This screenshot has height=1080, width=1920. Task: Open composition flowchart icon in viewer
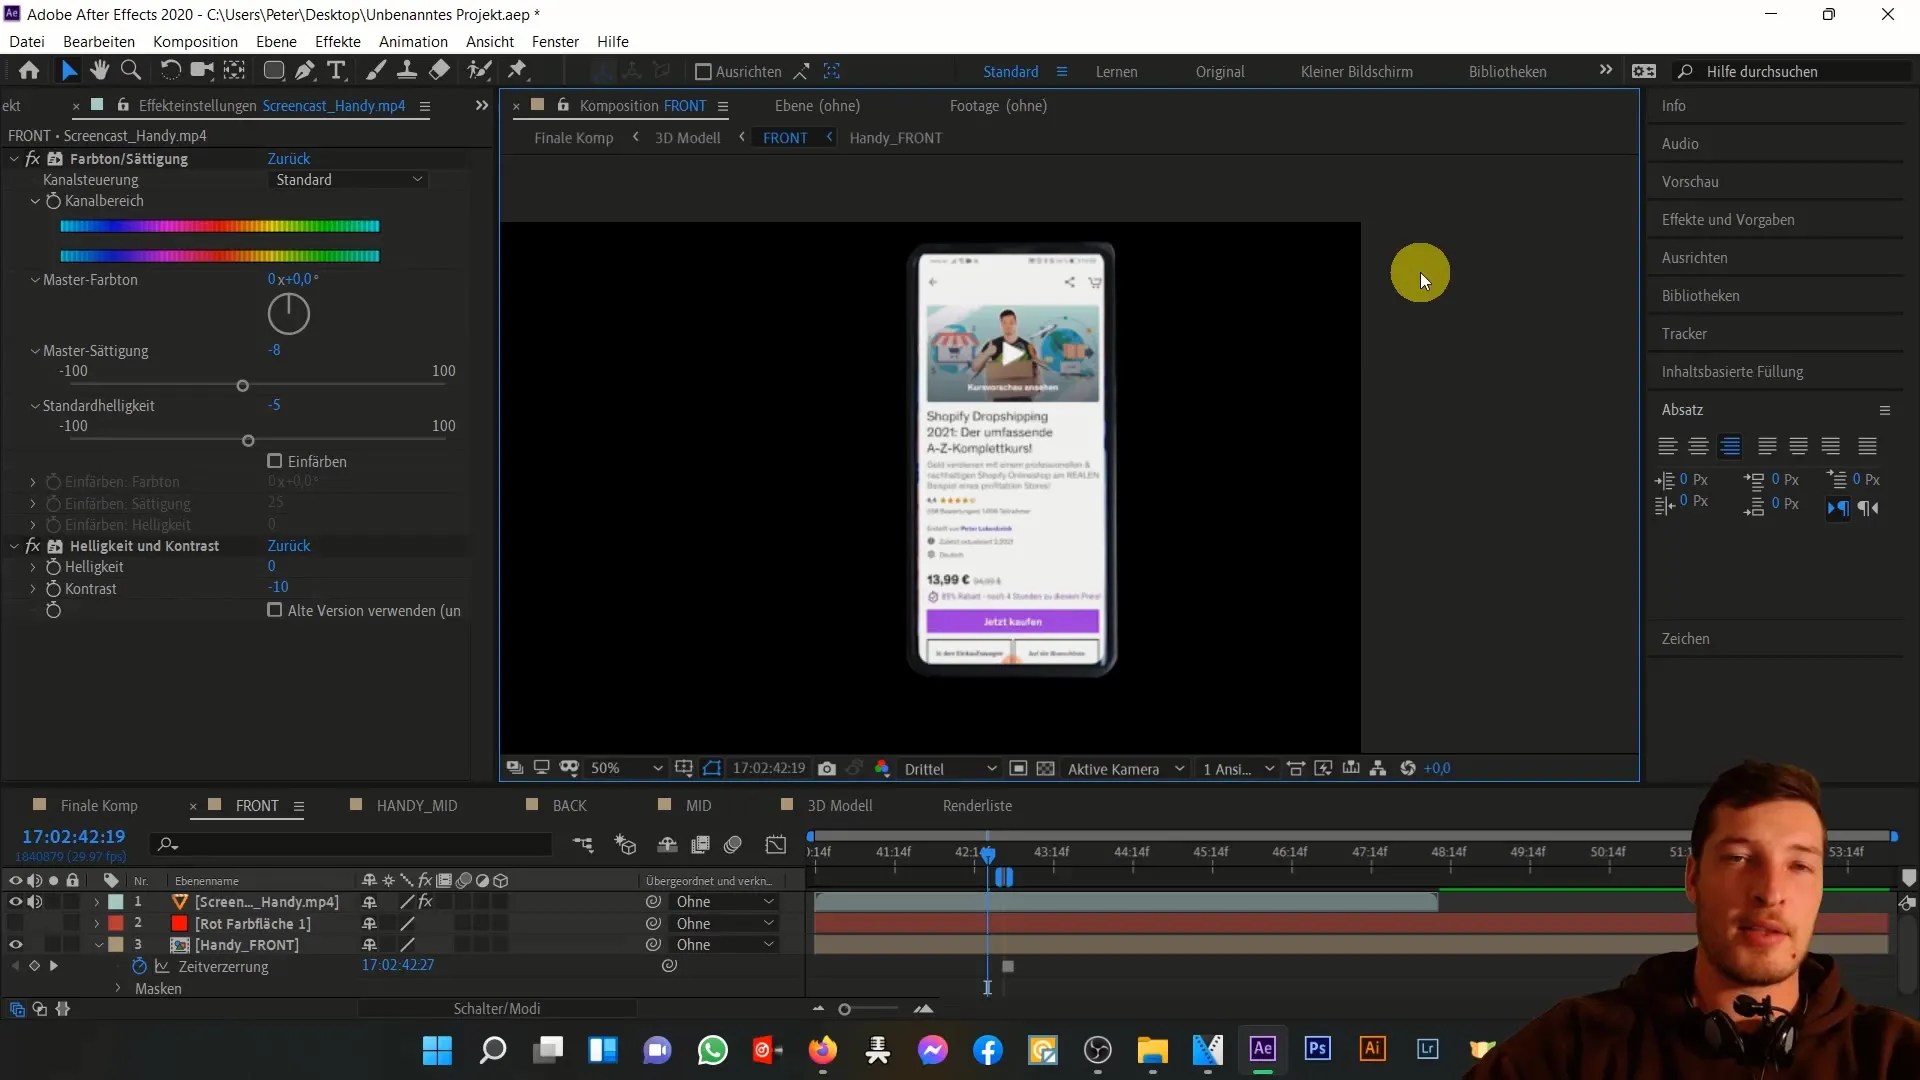pyautogui.click(x=1378, y=769)
